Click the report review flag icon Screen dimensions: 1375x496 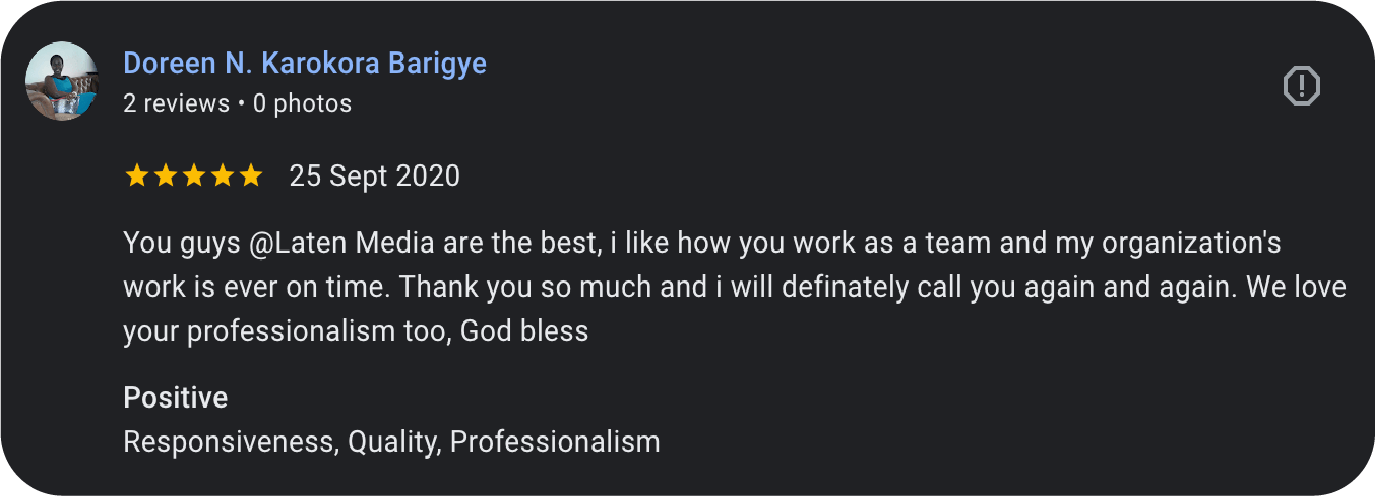(x=1301, y=86)
